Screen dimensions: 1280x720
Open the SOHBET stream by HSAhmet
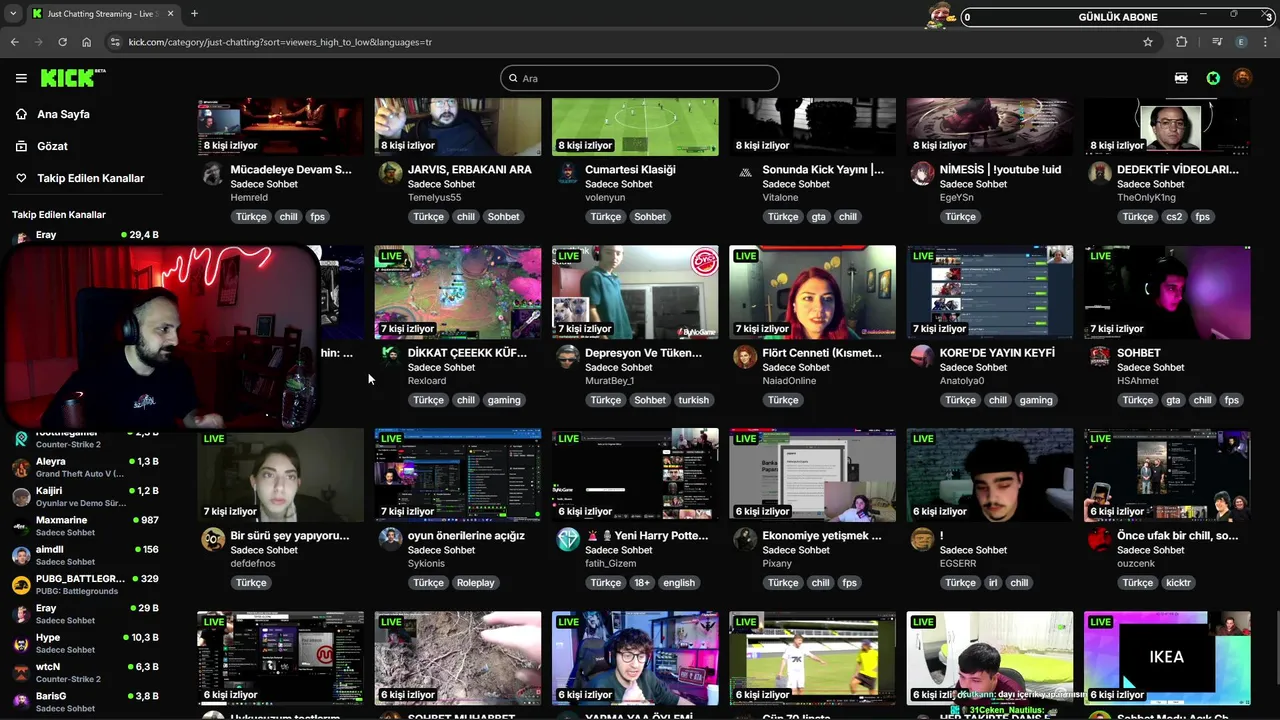click(x=1167, y=293)
